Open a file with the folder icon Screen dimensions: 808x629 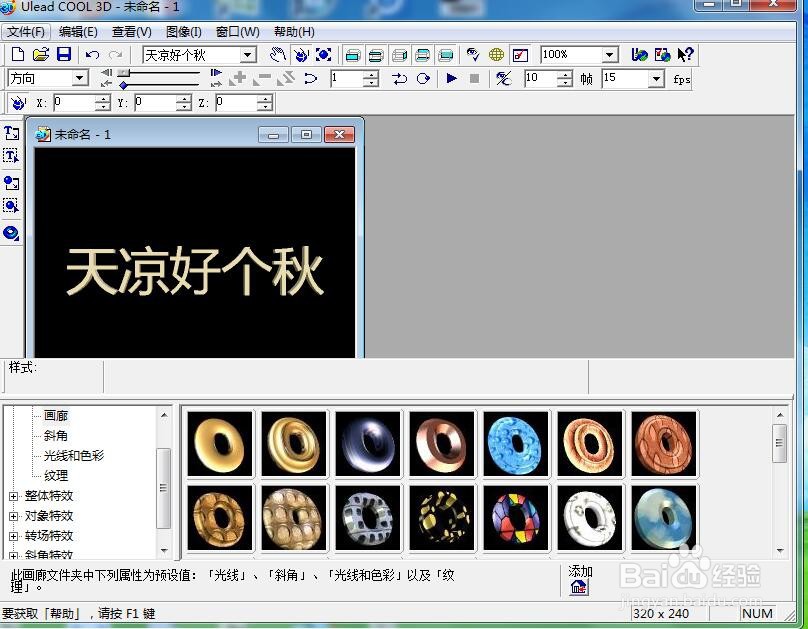point(41,54)
